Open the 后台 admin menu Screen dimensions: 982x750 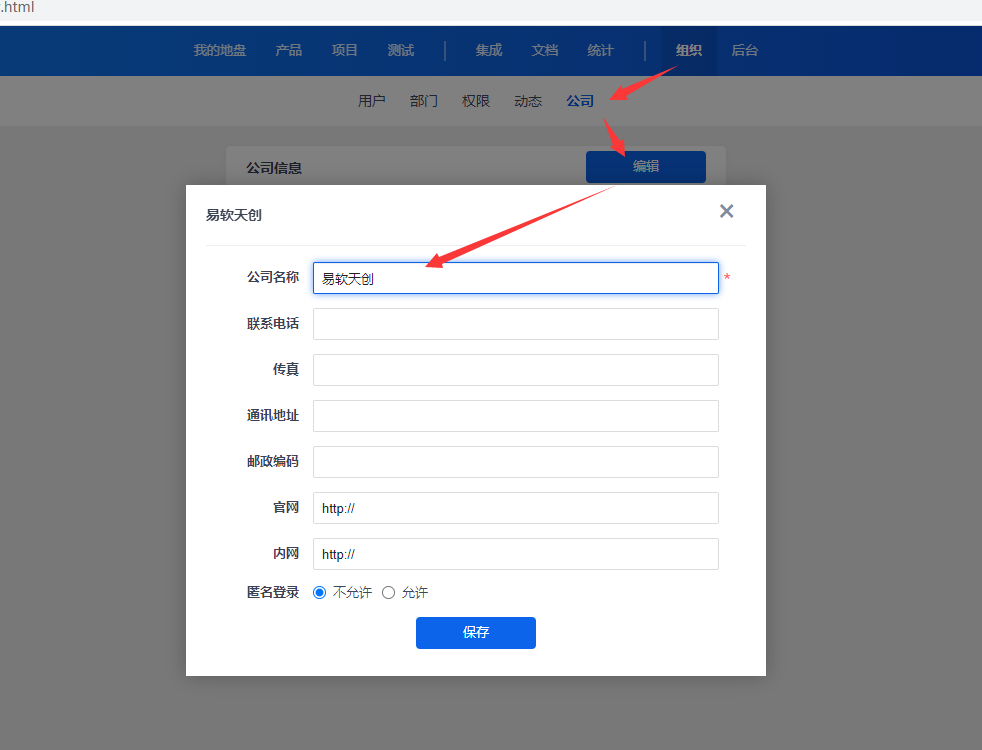(745, 50)
